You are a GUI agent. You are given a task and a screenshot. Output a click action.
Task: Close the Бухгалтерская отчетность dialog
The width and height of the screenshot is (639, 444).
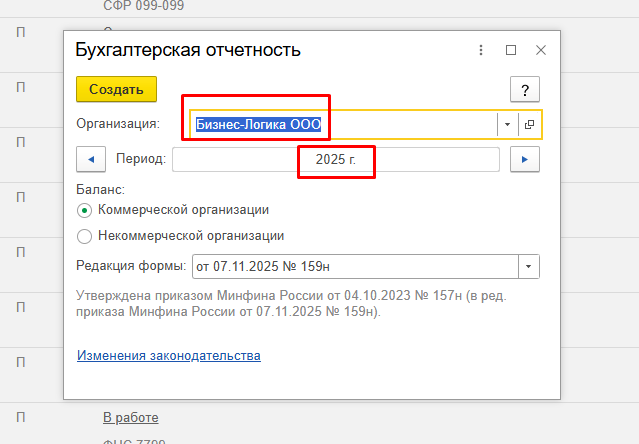541,50
